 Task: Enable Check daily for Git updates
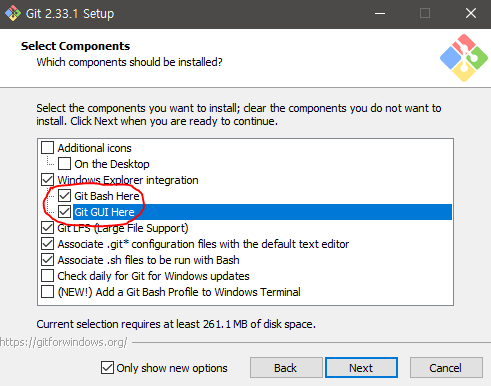click(x=47, y=276)
